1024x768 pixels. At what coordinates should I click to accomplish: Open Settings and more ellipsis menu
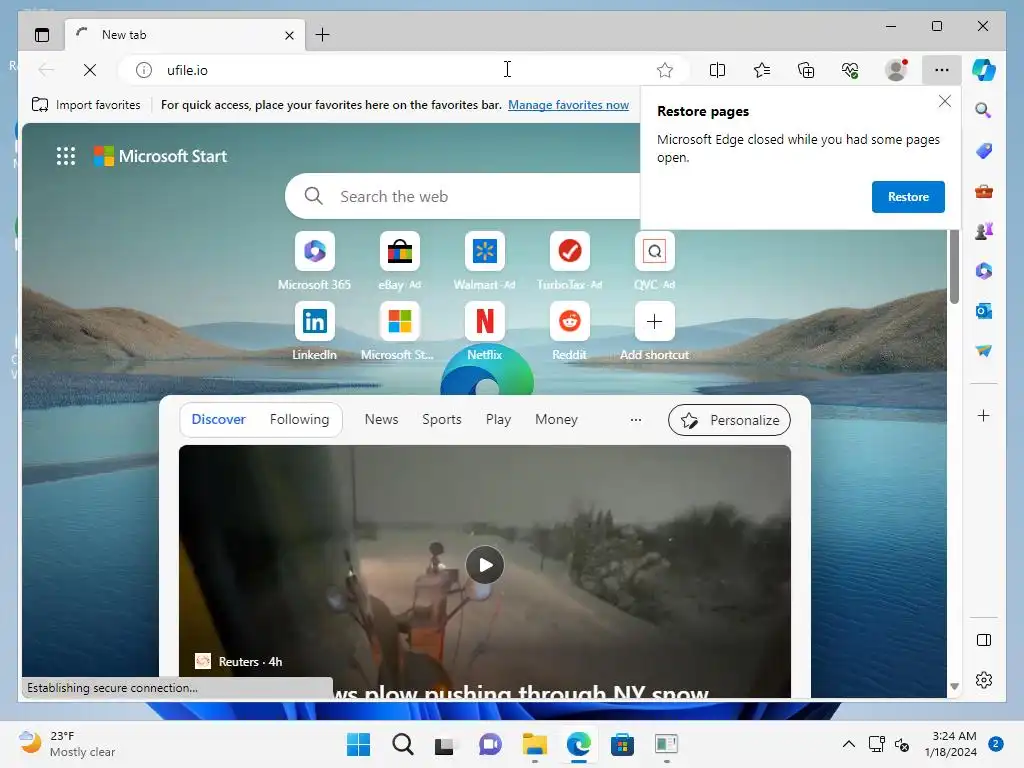tap(941, 70)
